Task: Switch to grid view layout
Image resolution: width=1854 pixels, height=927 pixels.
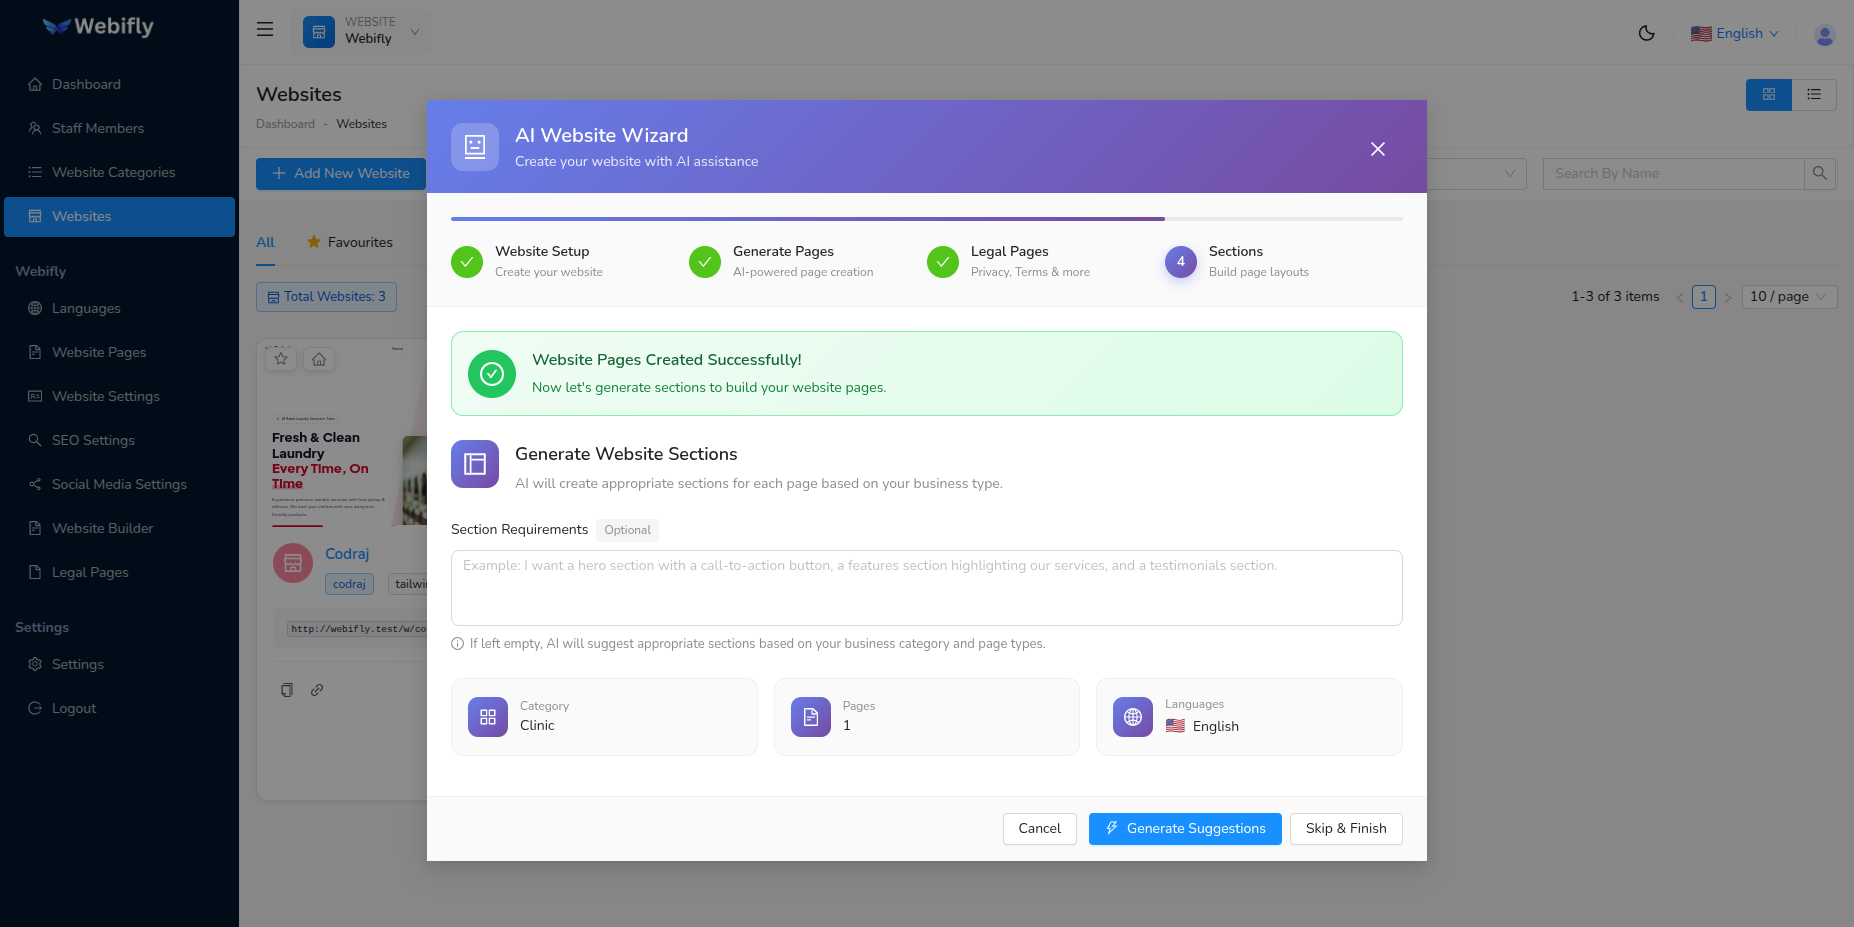Action: [1768, 95]
